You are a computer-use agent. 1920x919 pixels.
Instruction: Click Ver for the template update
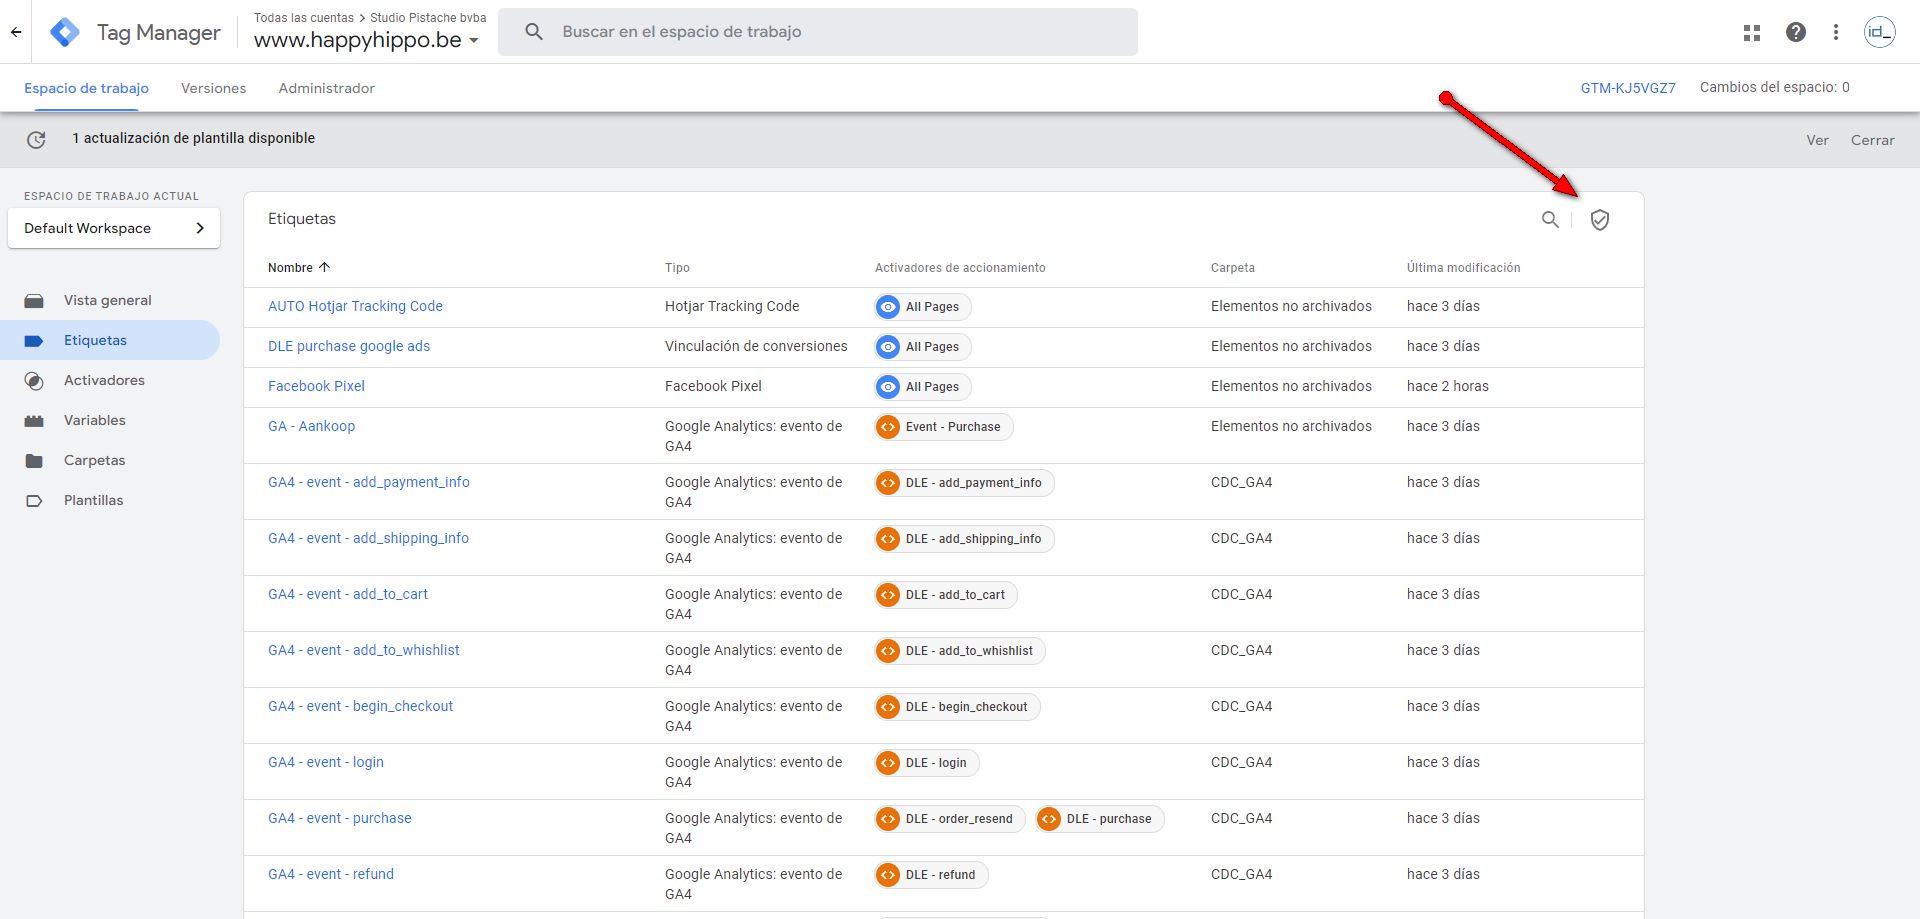coord(1817,140)
